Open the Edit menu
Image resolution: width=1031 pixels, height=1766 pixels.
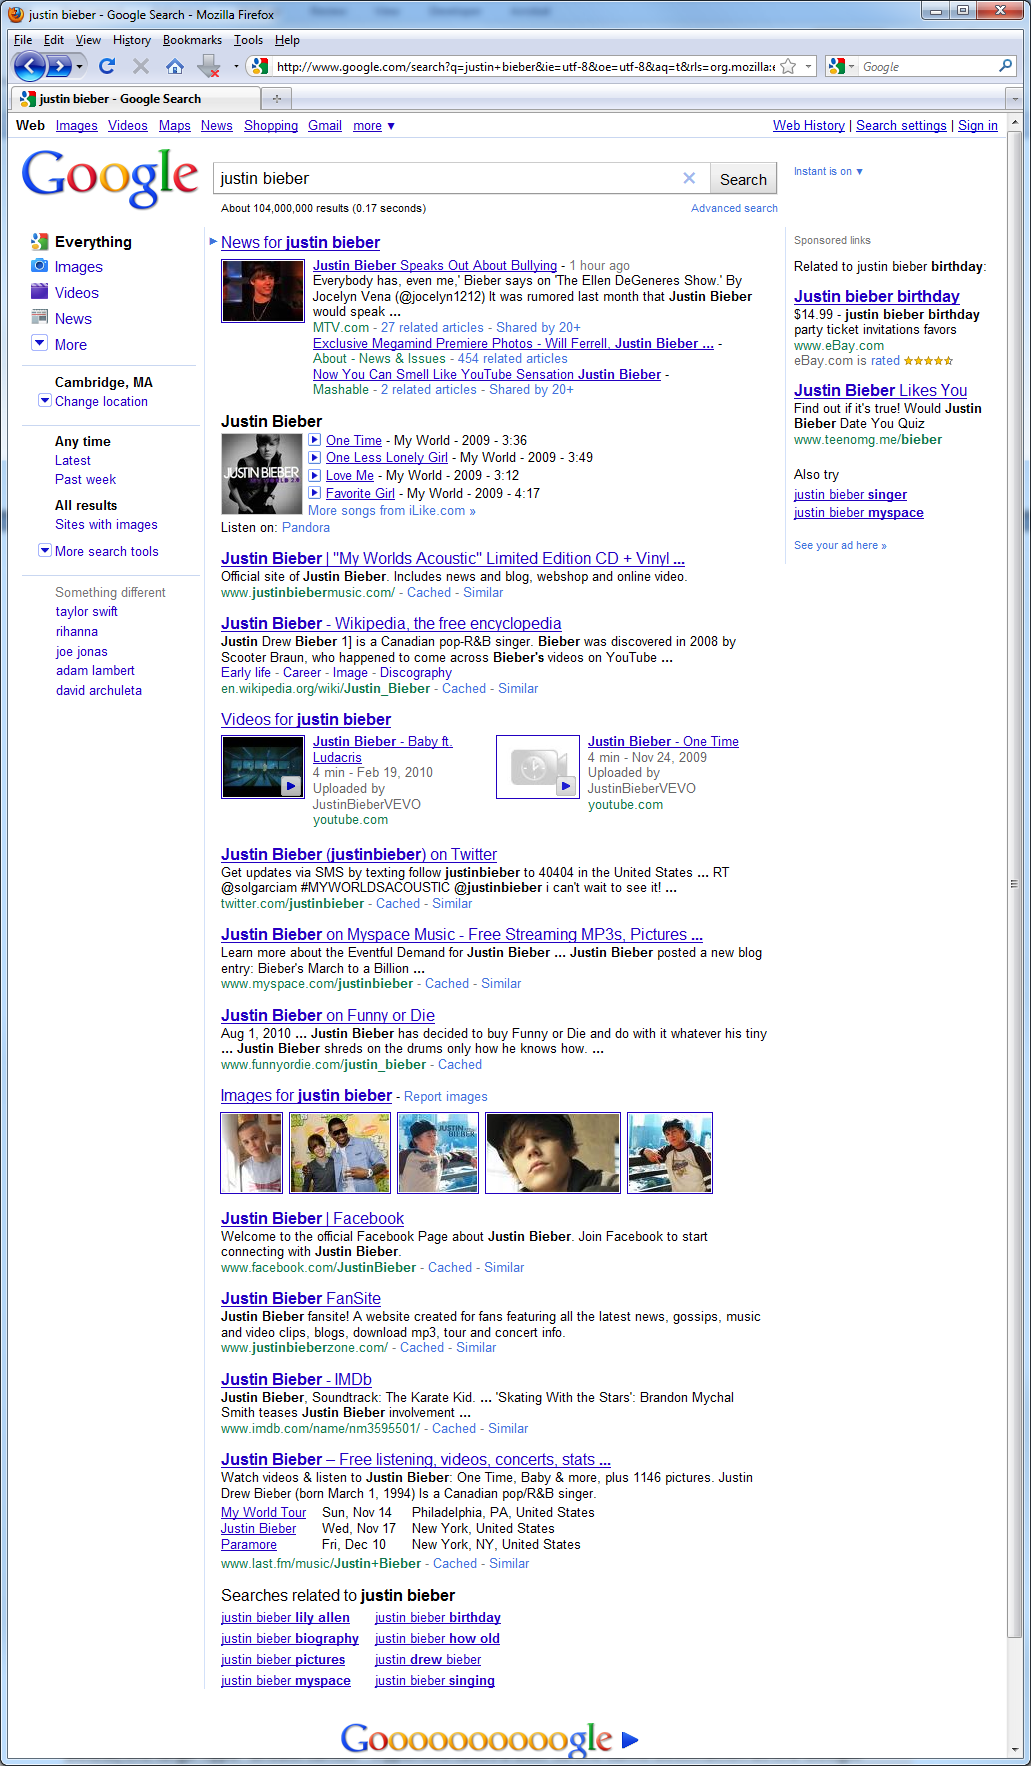[54, 40]
